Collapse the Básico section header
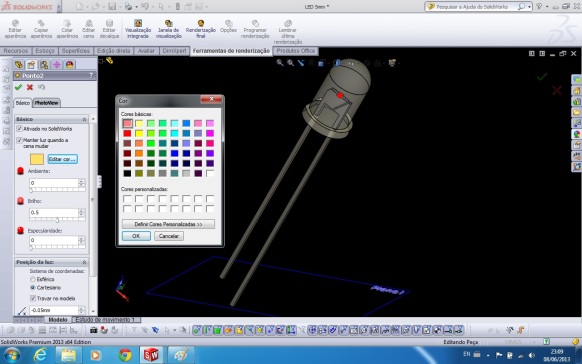This screenshot has width=582, height=364. tap(51, 119)
